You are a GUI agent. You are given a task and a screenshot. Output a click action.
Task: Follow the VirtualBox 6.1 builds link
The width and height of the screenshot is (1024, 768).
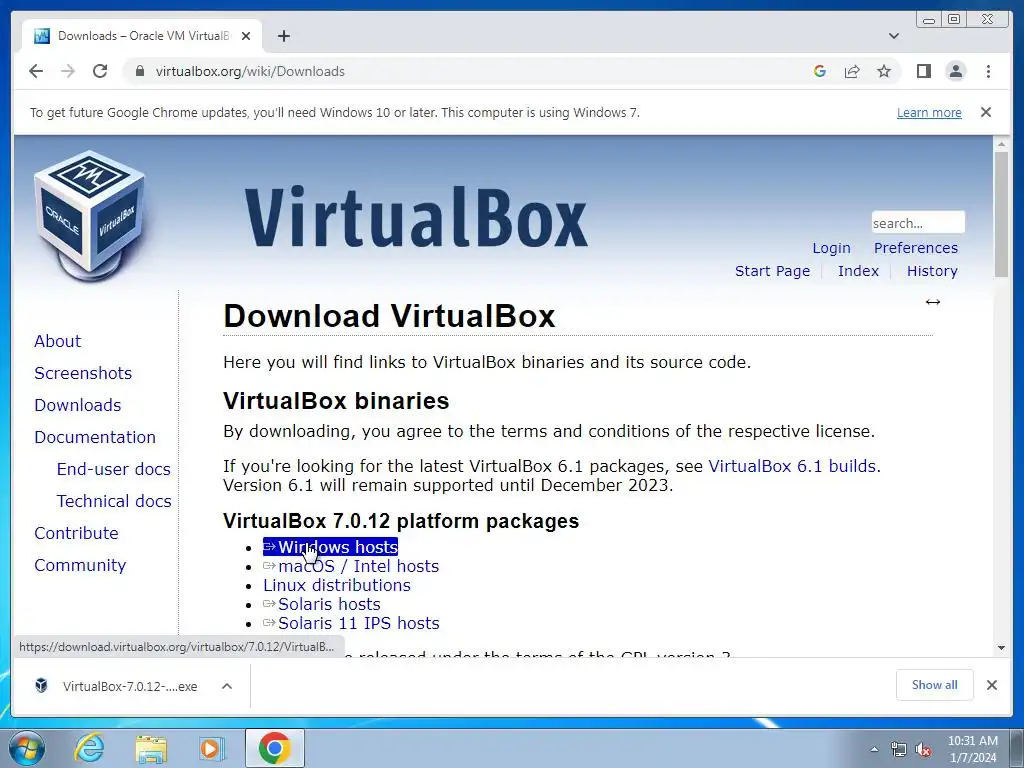pos(794,466)
